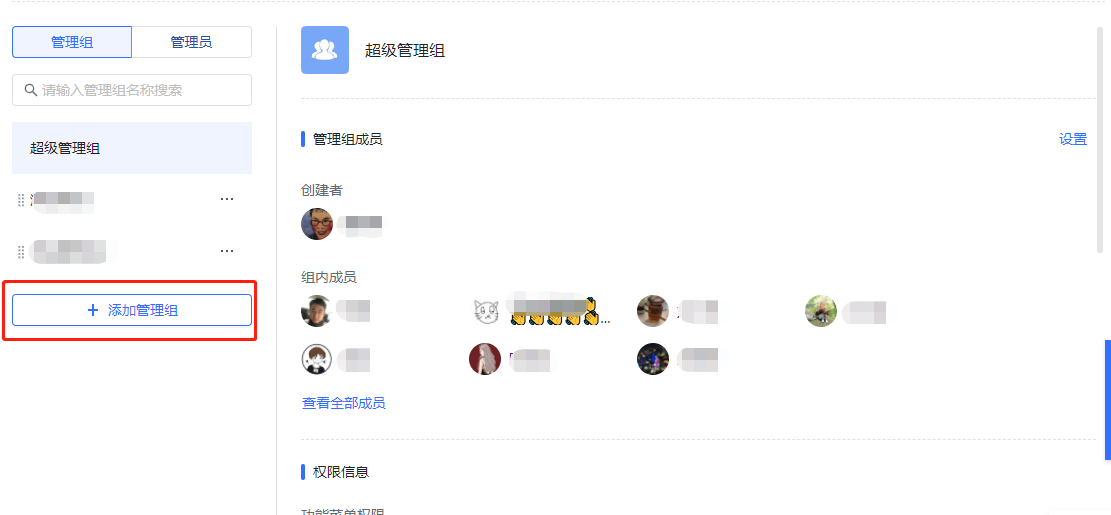Click the blue group icon beside 超级管理组

click(325, 50)
